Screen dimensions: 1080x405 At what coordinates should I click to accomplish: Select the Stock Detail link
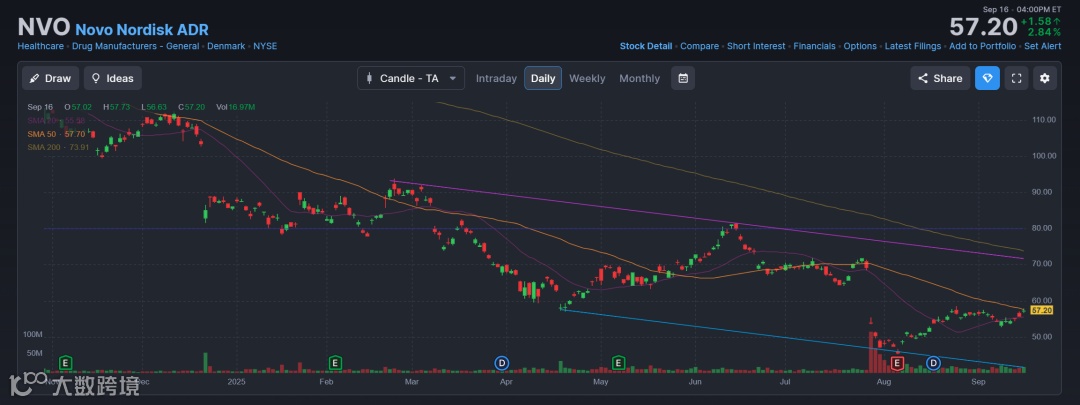tap(646, 46)
